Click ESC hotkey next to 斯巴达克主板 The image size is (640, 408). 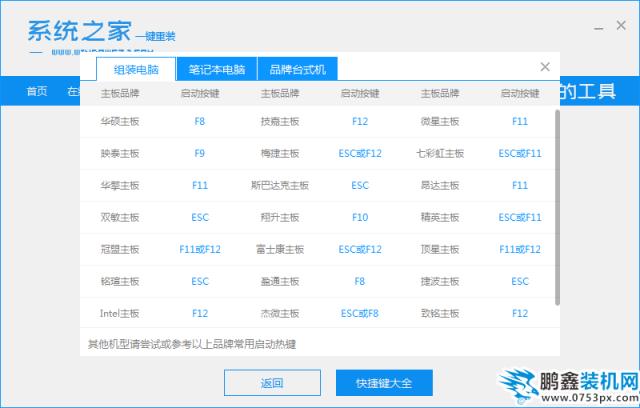tap(360, 185)
